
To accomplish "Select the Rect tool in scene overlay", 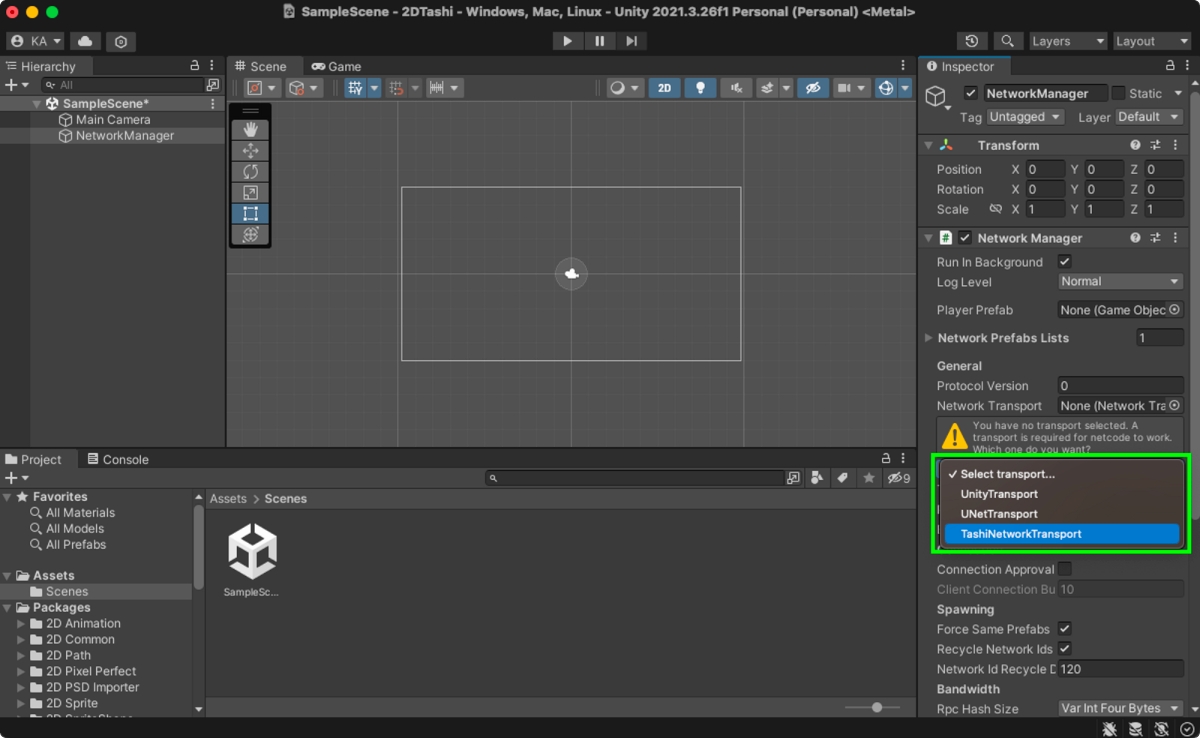I will pyautogui.click(x=250, y=213).
